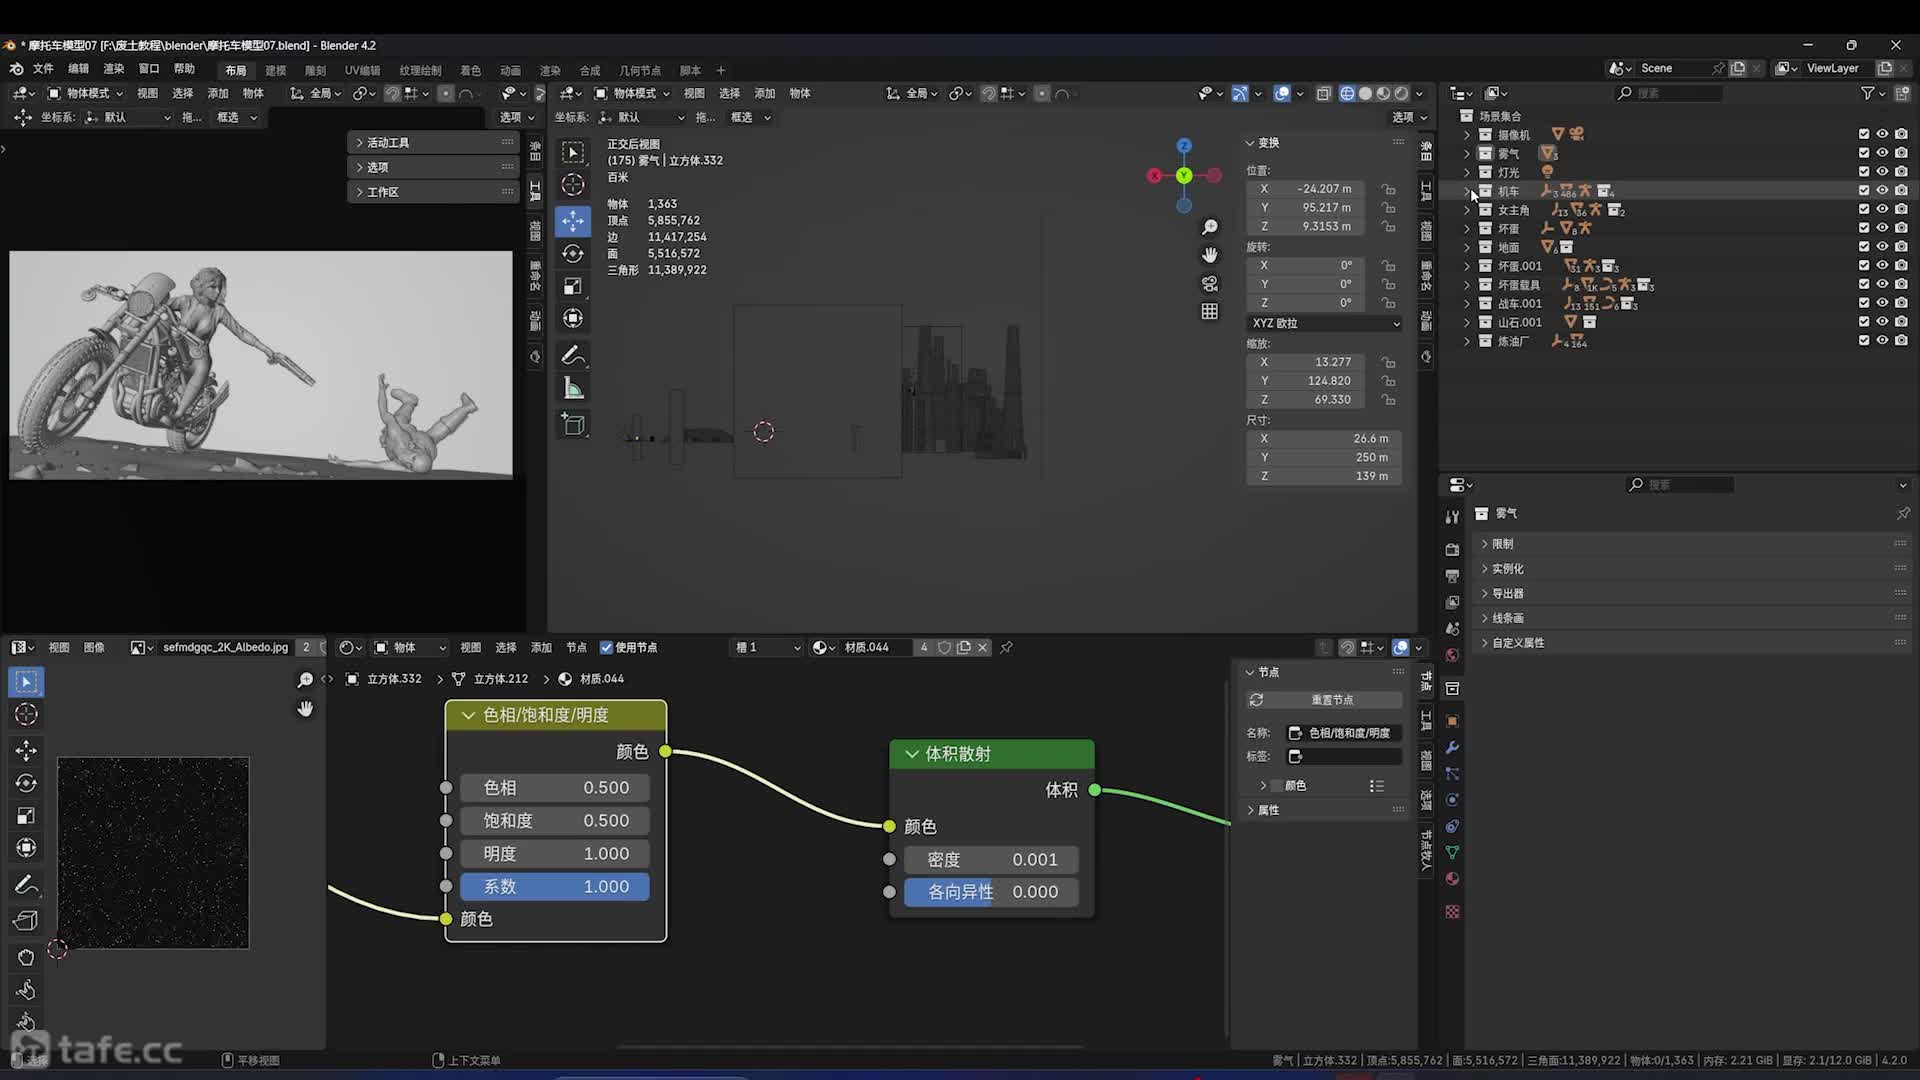Expand the 炼油厂 collection in outliner

click(x=1467, y=341)
